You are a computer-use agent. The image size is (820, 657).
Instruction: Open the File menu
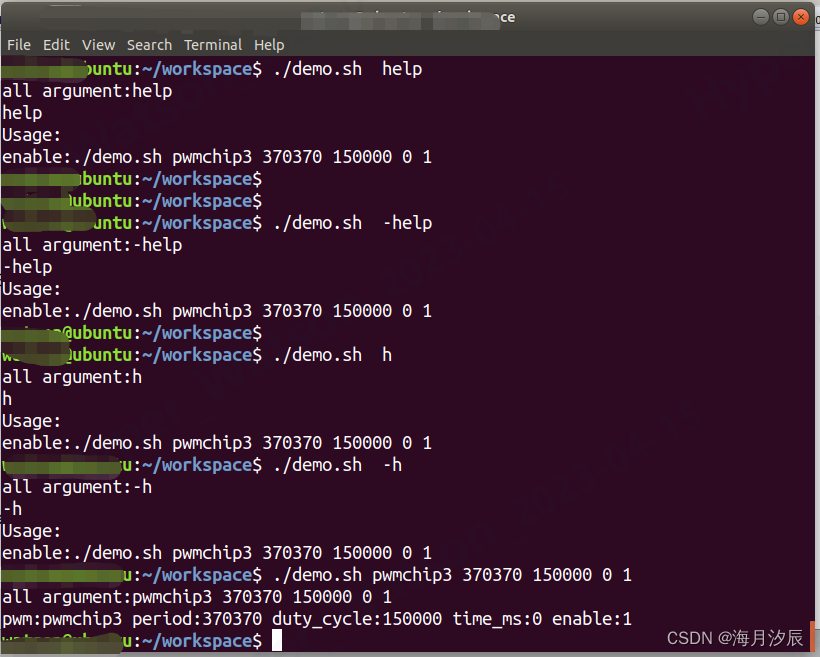coord(18,44)
